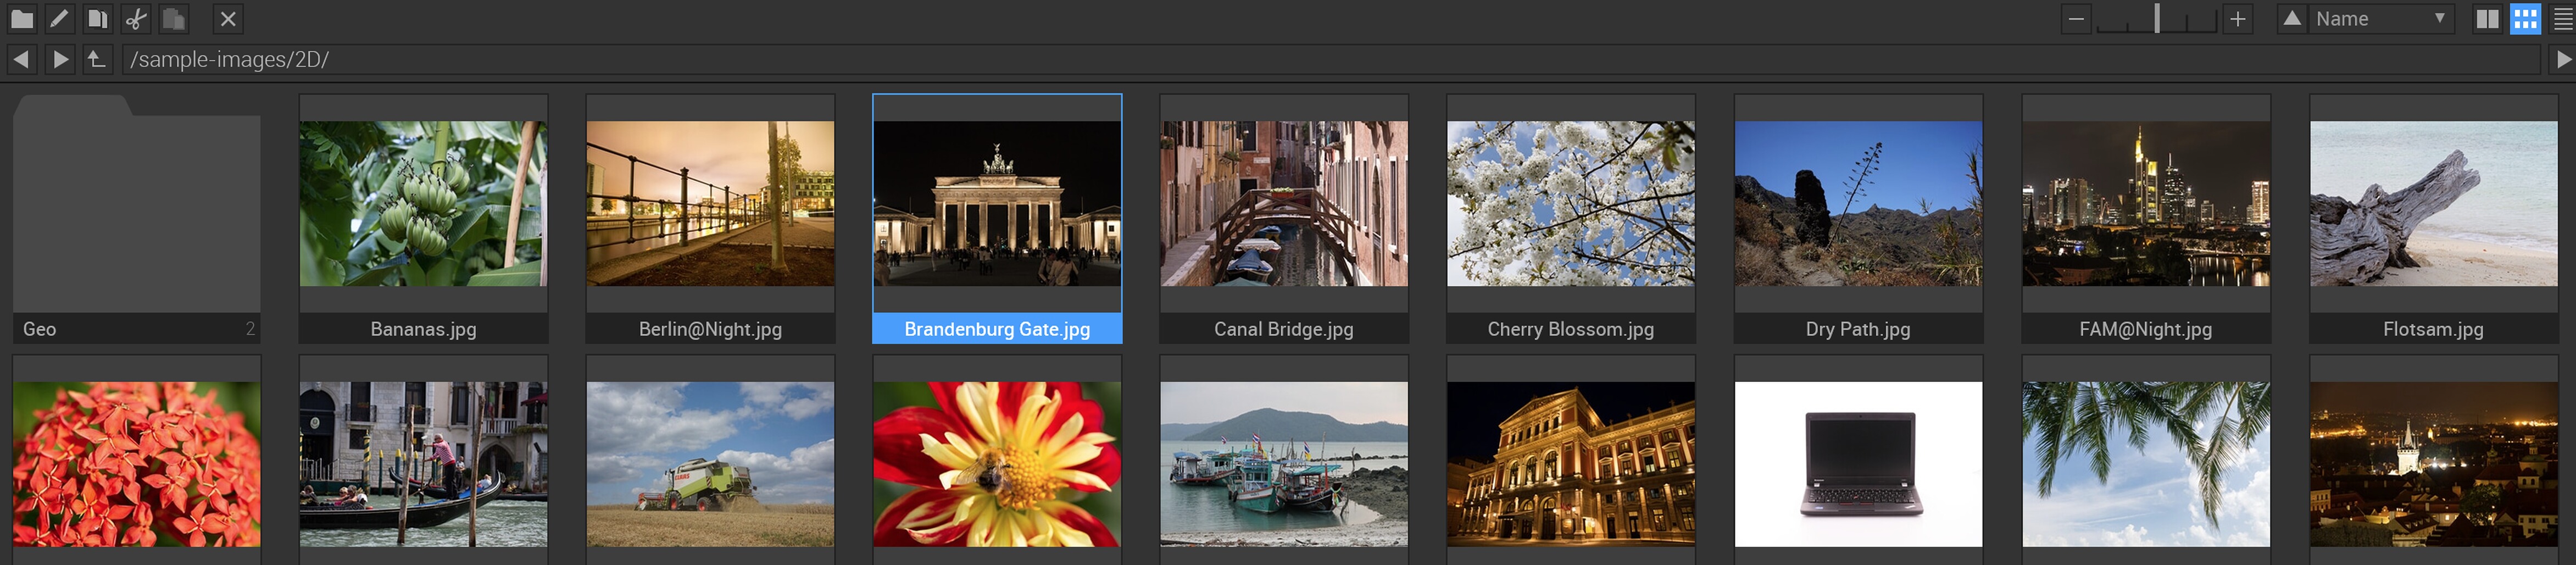Image resolution: width=2576 pixels, height=565 pixels.
Task: Go forward with right arrow beside path
Action: (60, 60)
